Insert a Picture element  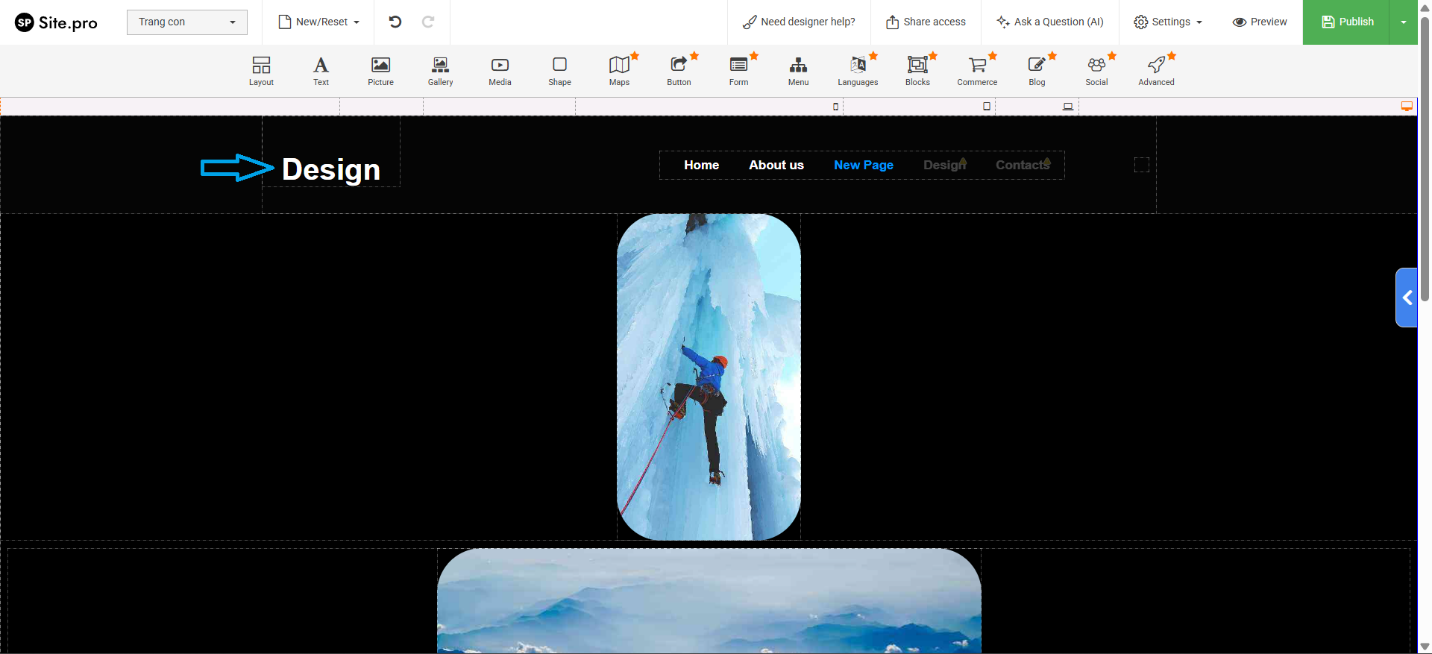[380, 66]
